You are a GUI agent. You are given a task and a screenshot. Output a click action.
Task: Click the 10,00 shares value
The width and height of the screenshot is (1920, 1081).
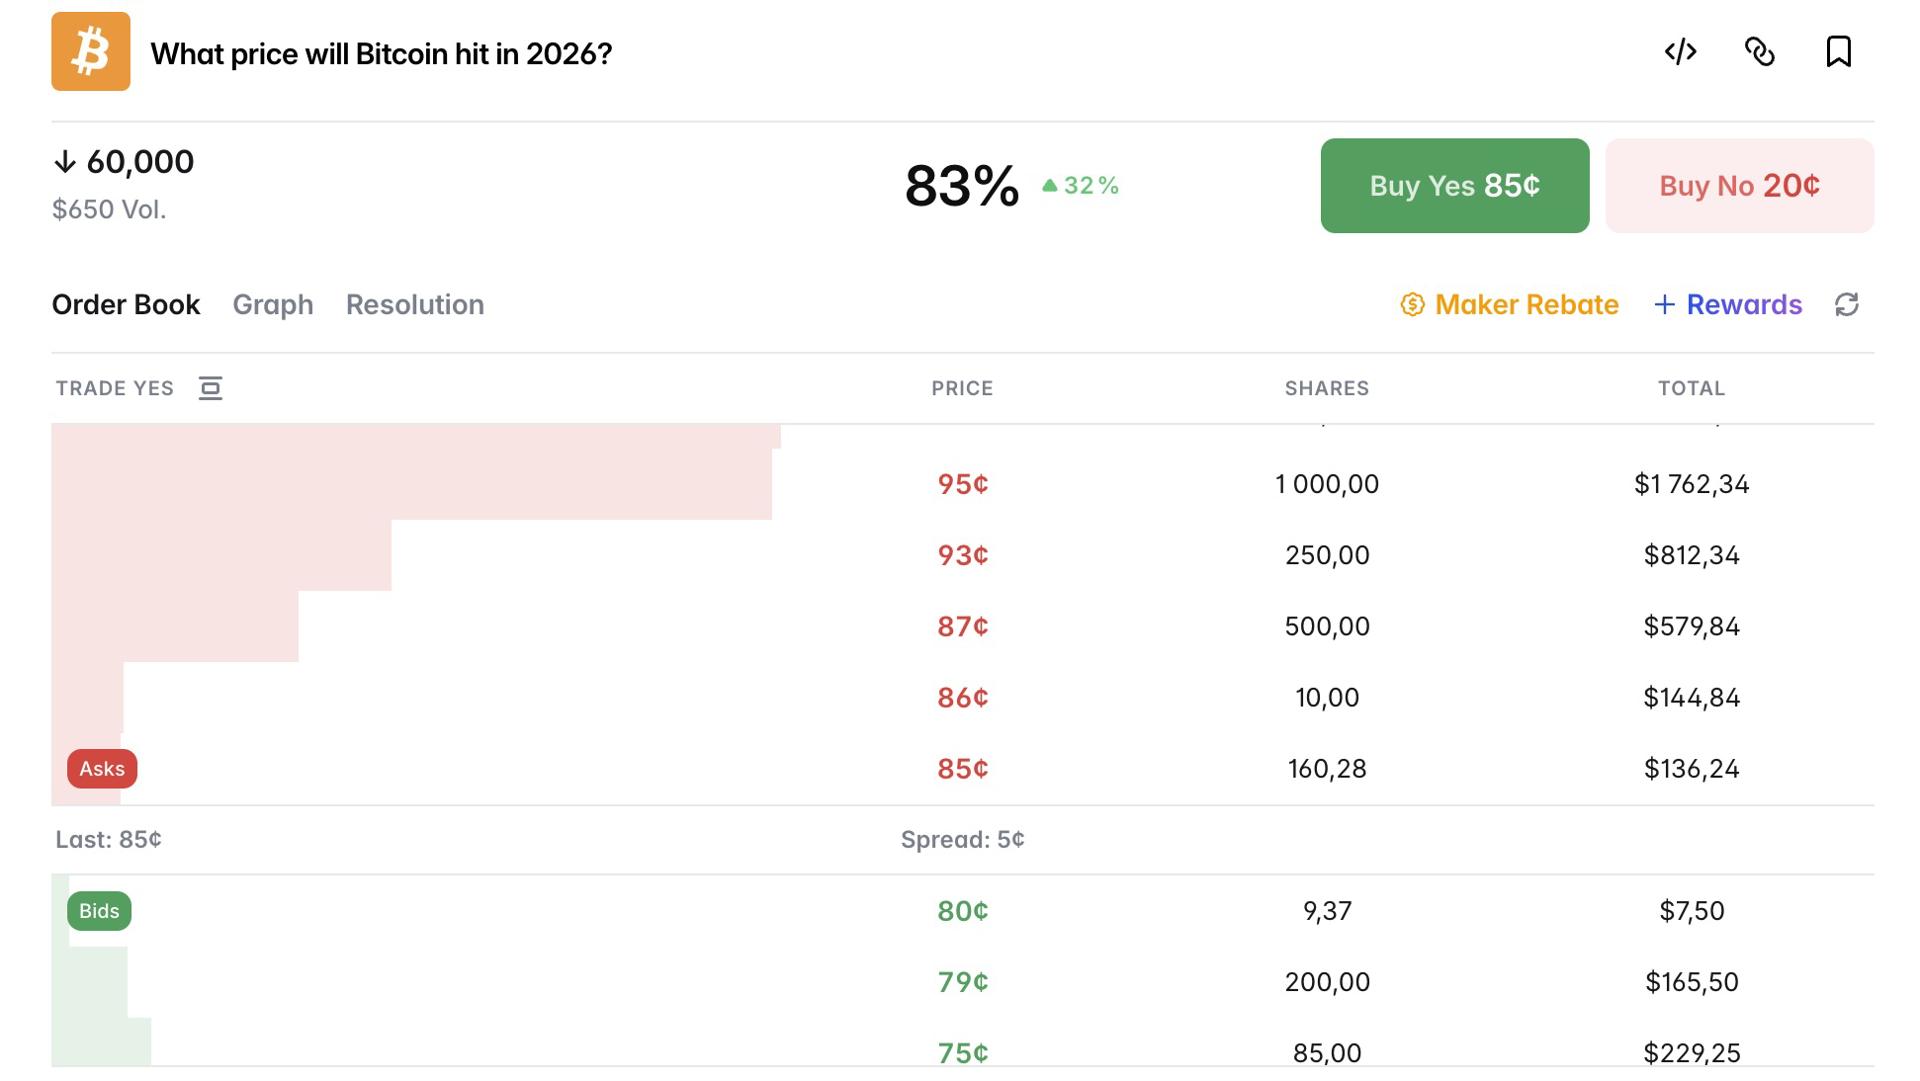[1327, 697]
